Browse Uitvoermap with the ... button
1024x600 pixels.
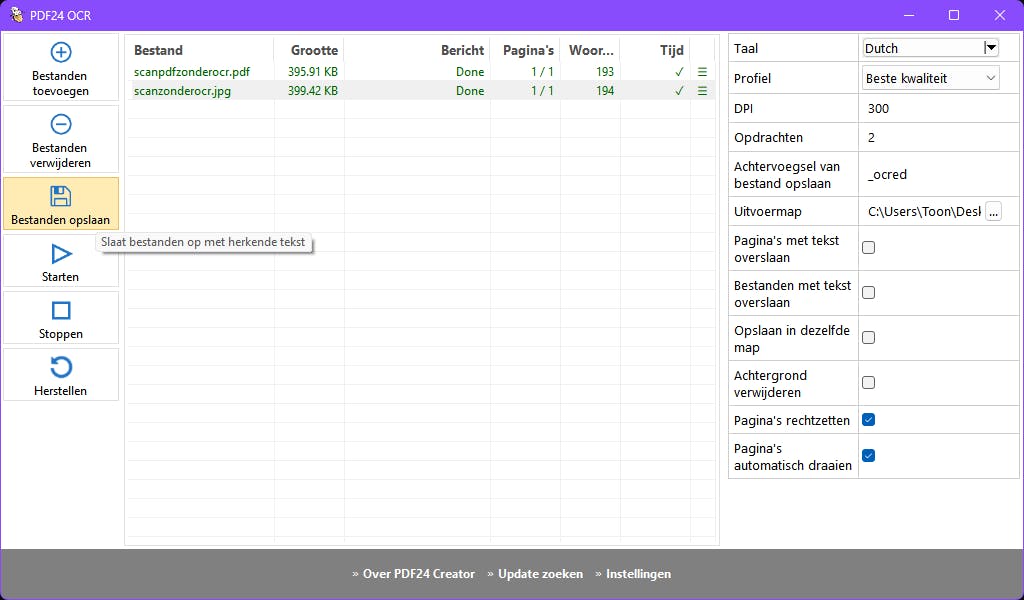(x=993, y=212)
